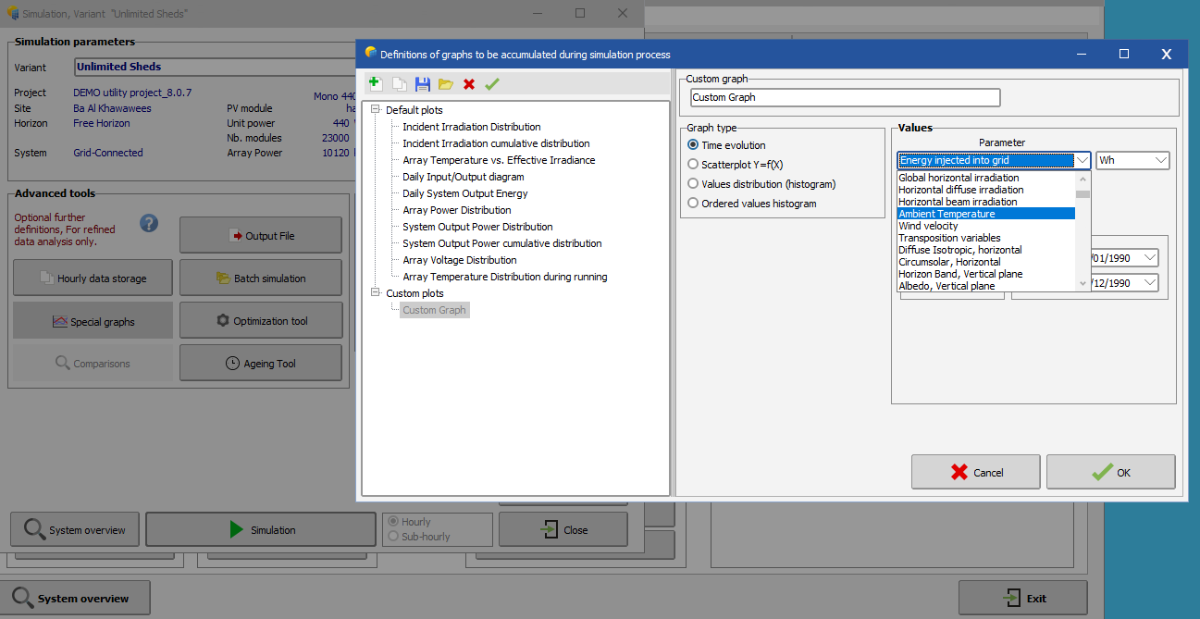
Task: Click the Custom Graph name text field
Action: point(844,98)
